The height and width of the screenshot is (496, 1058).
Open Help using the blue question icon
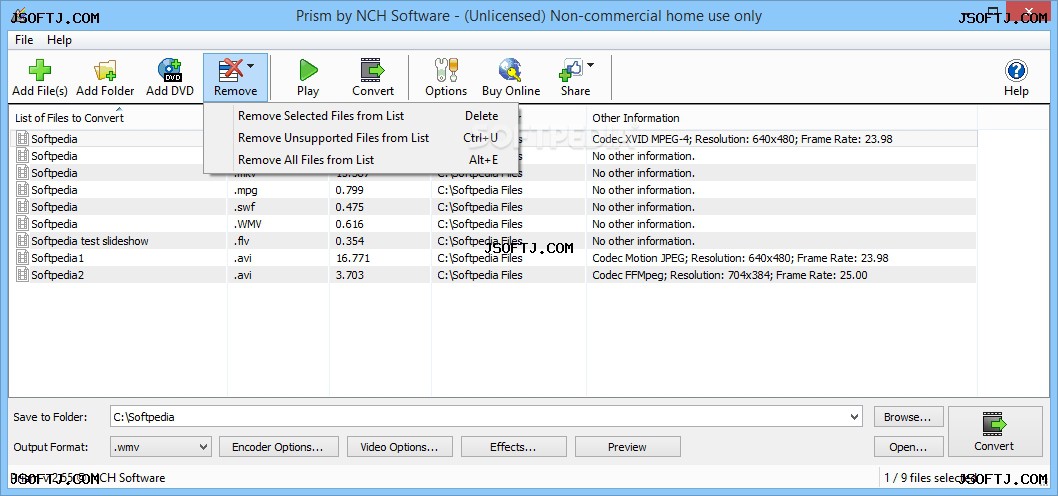pyautogui.click(x=1015, y=70)
